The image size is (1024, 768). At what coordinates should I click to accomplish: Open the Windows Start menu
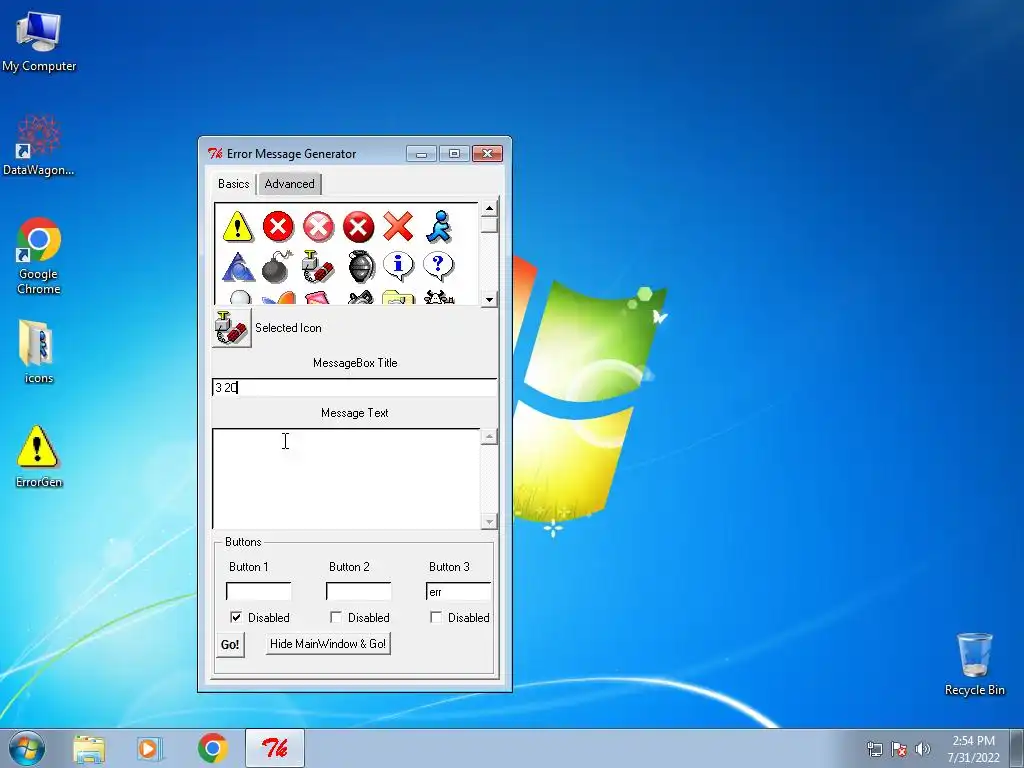pyautogui.click(x=26, y=748)
